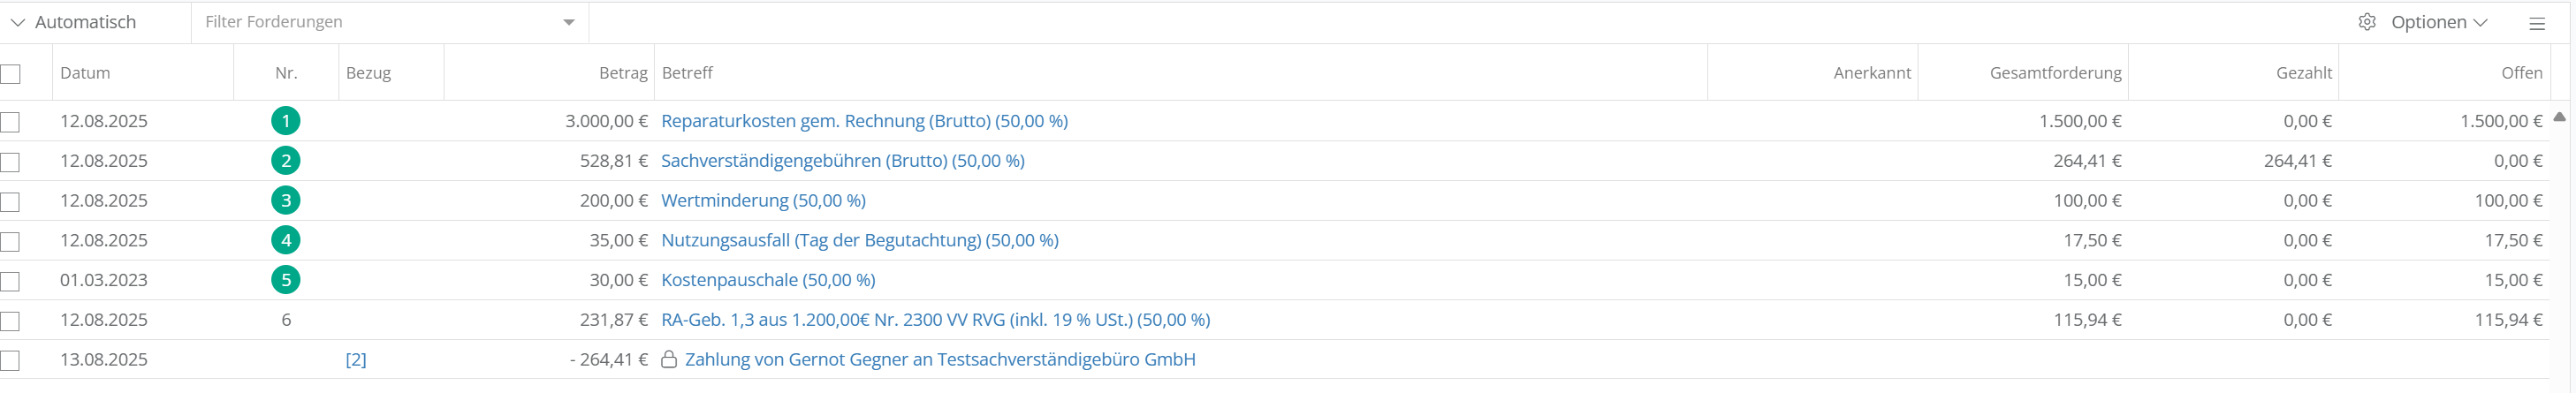Screen dimensions: 2576x393
Task: Open Sachverständigengebühren (Brutto) claim link
Action: pos(842,161)
